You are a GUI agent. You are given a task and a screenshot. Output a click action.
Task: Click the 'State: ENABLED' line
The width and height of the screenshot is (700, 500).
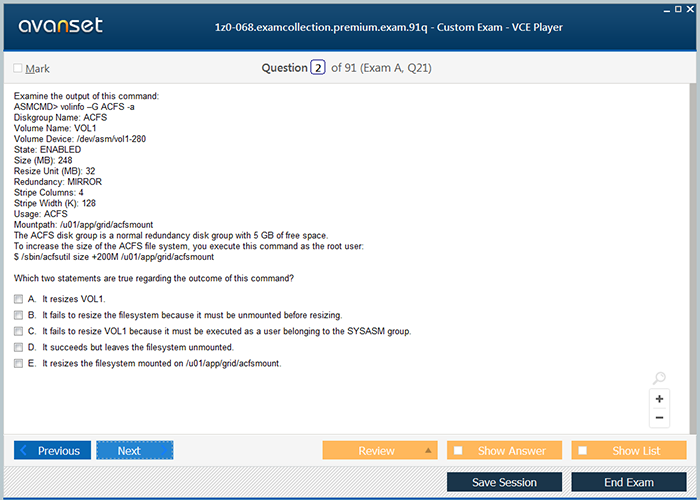point(47,150)
